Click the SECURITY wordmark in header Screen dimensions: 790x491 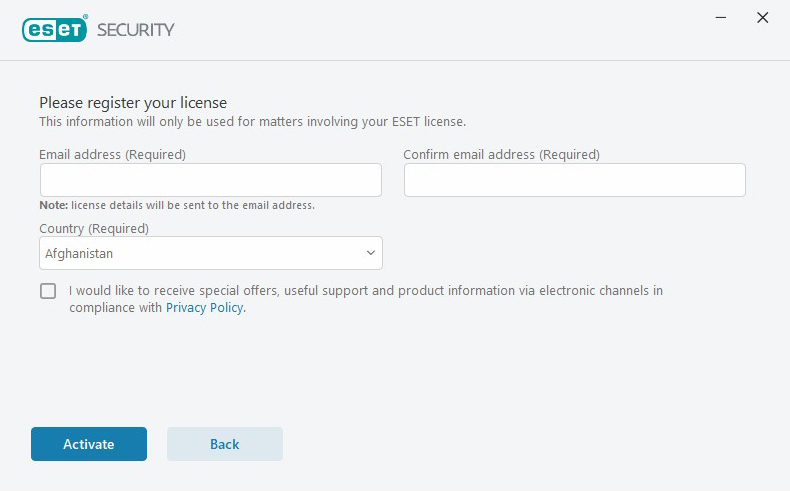(136, 30)
